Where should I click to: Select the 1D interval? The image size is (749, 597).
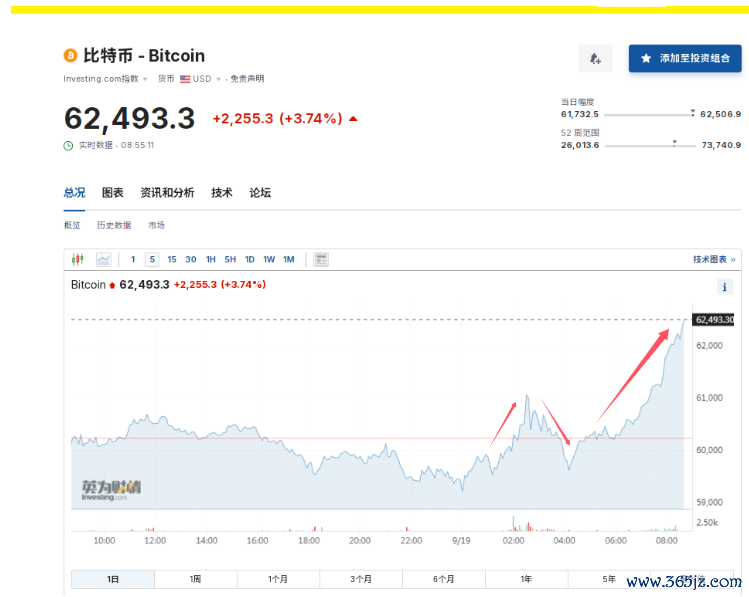[x=250, y=259]
